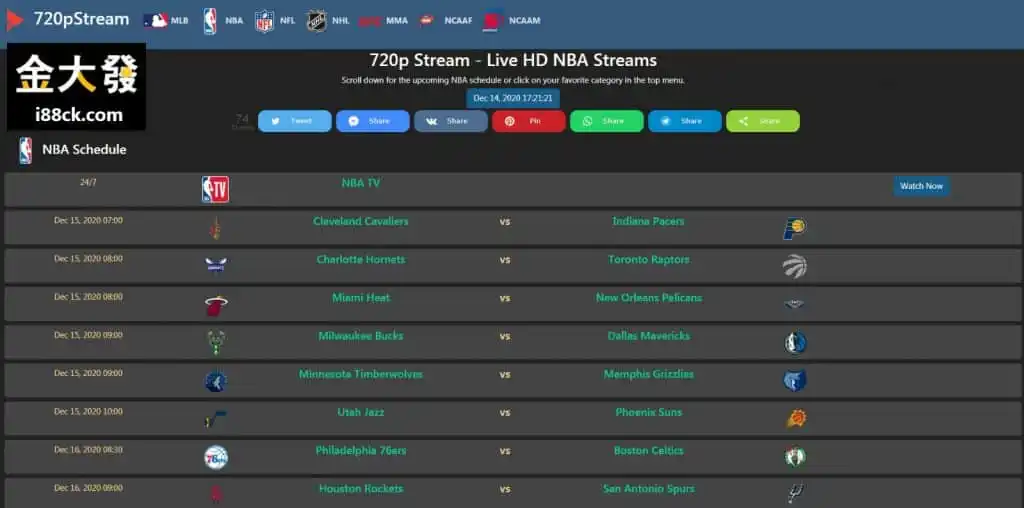
Task: Share via the Telegram Share button
Action: 685,121
